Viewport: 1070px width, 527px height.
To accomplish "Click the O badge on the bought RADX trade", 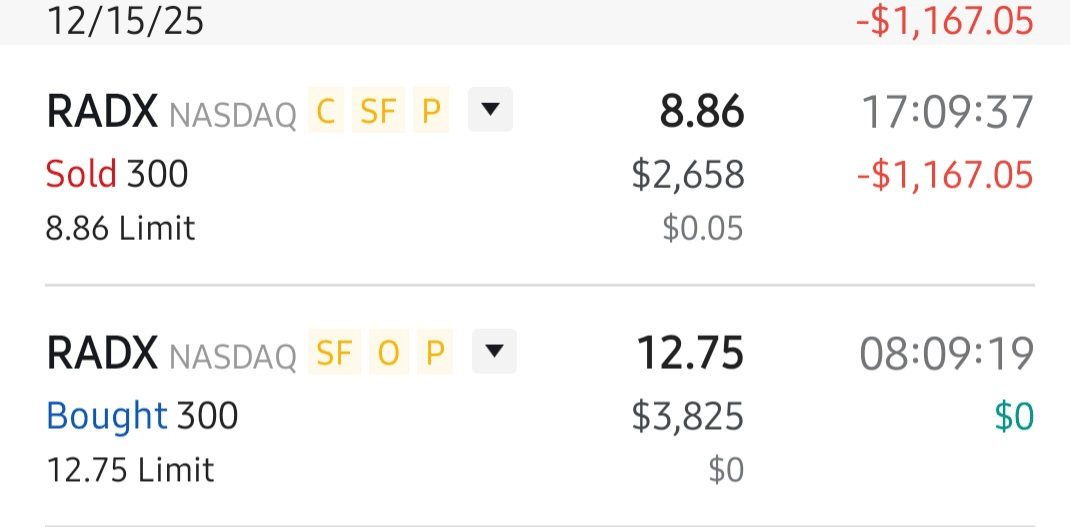I will tap(387, 352).
